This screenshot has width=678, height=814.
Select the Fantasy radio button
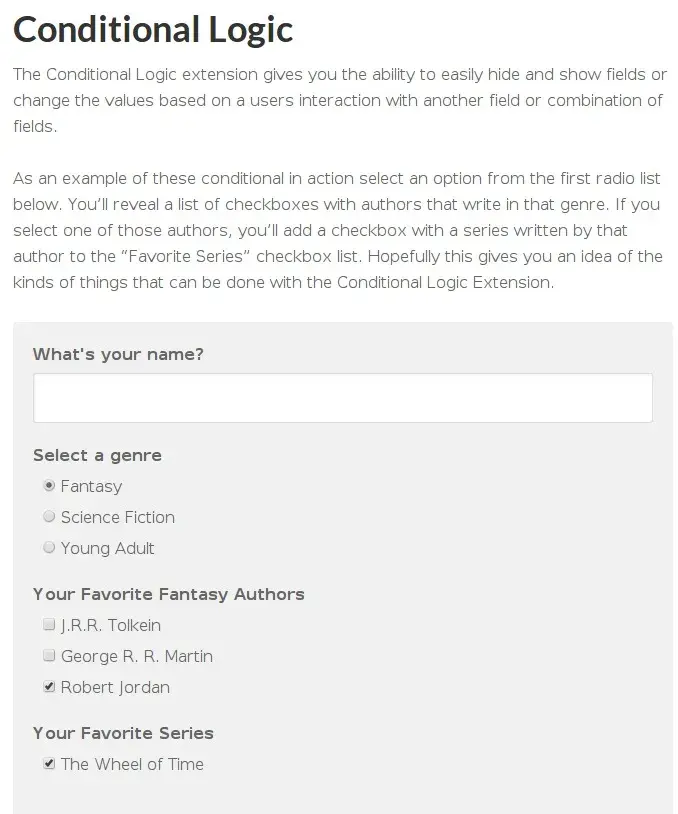pyautogui.click(x=49, y=485)
